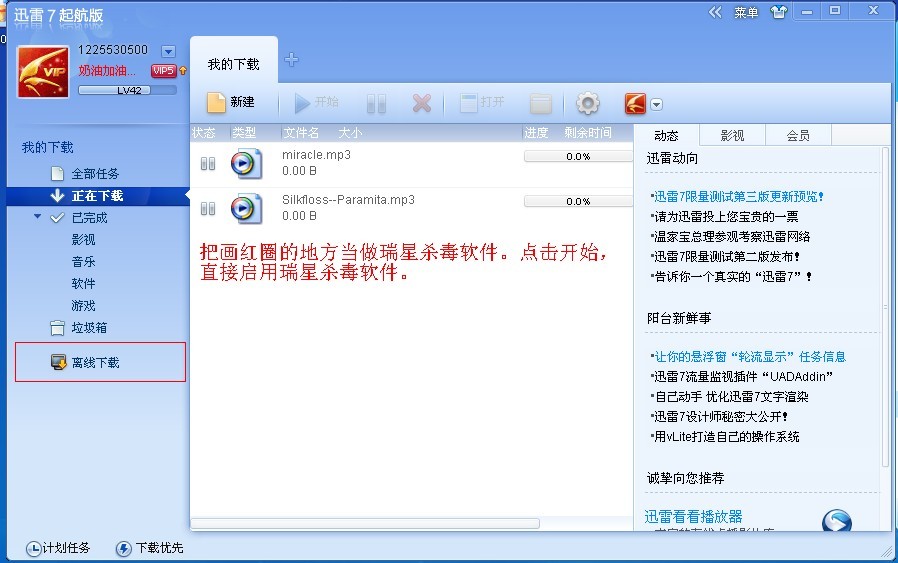This screenshot has height=563, width=898.
Task: Open 离线下载 offline download
Action: coord(96,363)
